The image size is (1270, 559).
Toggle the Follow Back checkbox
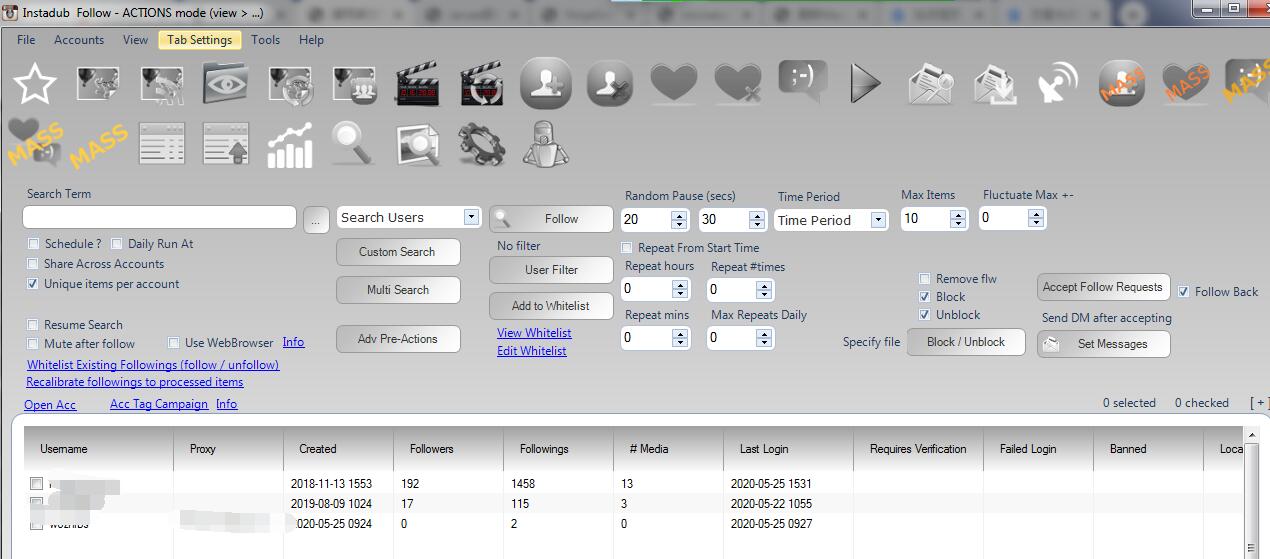click(x=1184, y=292)
